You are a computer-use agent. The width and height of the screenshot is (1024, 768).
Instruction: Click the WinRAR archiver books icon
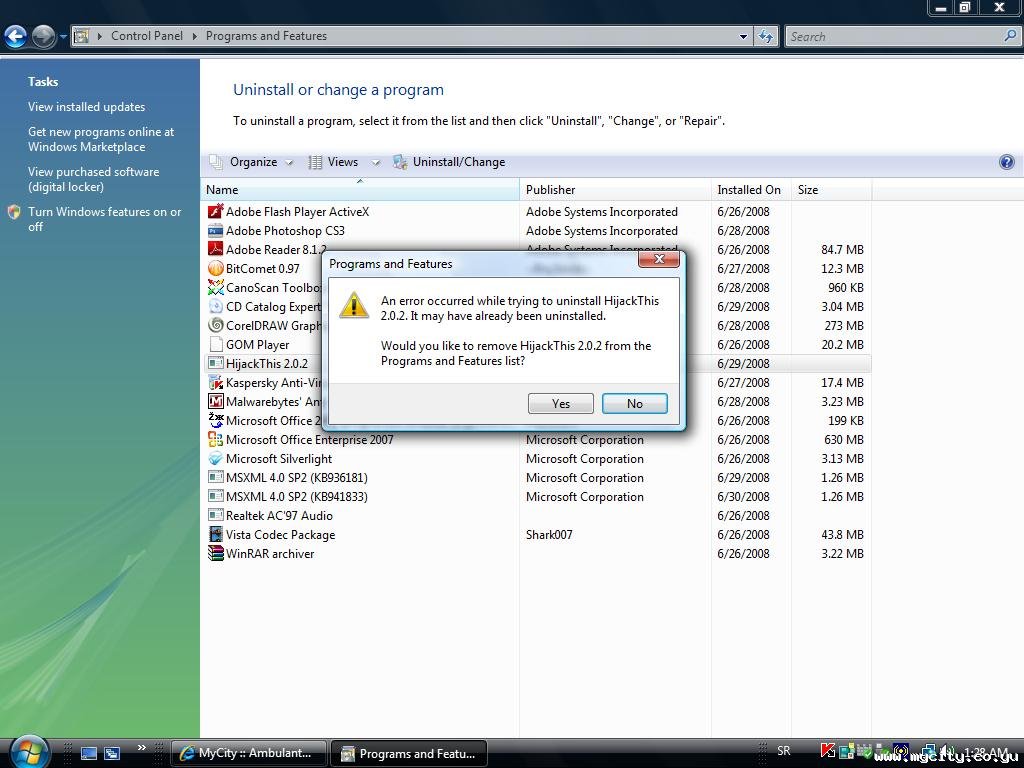216,553
